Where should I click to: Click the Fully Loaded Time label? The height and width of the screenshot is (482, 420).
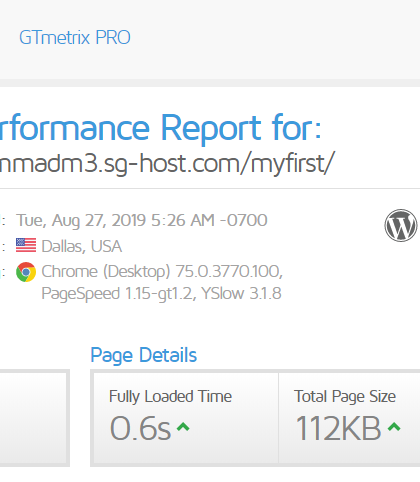click(170, 397)
